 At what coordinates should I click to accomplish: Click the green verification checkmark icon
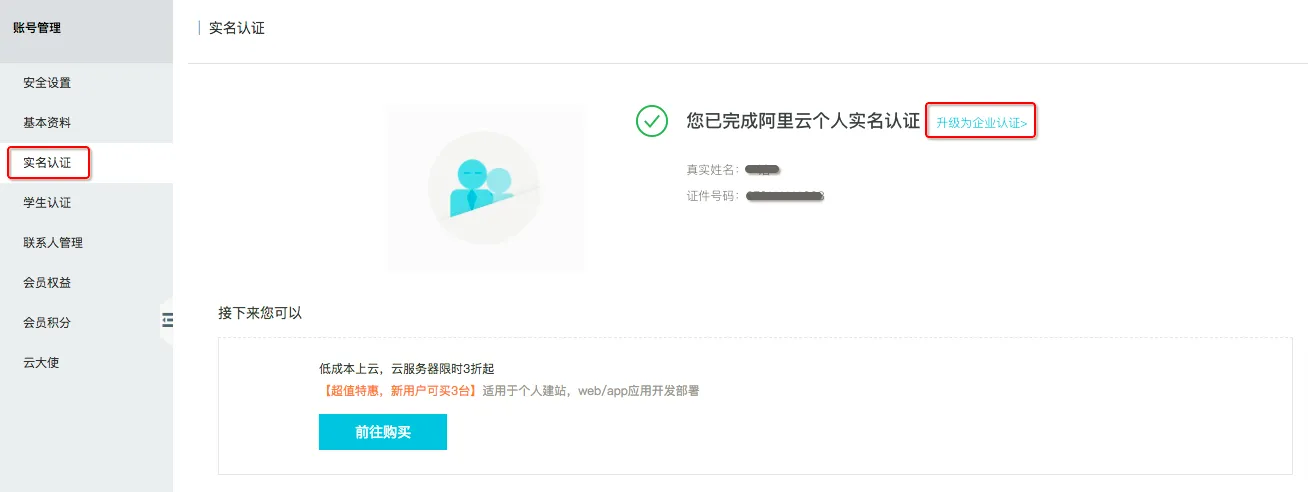pos(652,121)
